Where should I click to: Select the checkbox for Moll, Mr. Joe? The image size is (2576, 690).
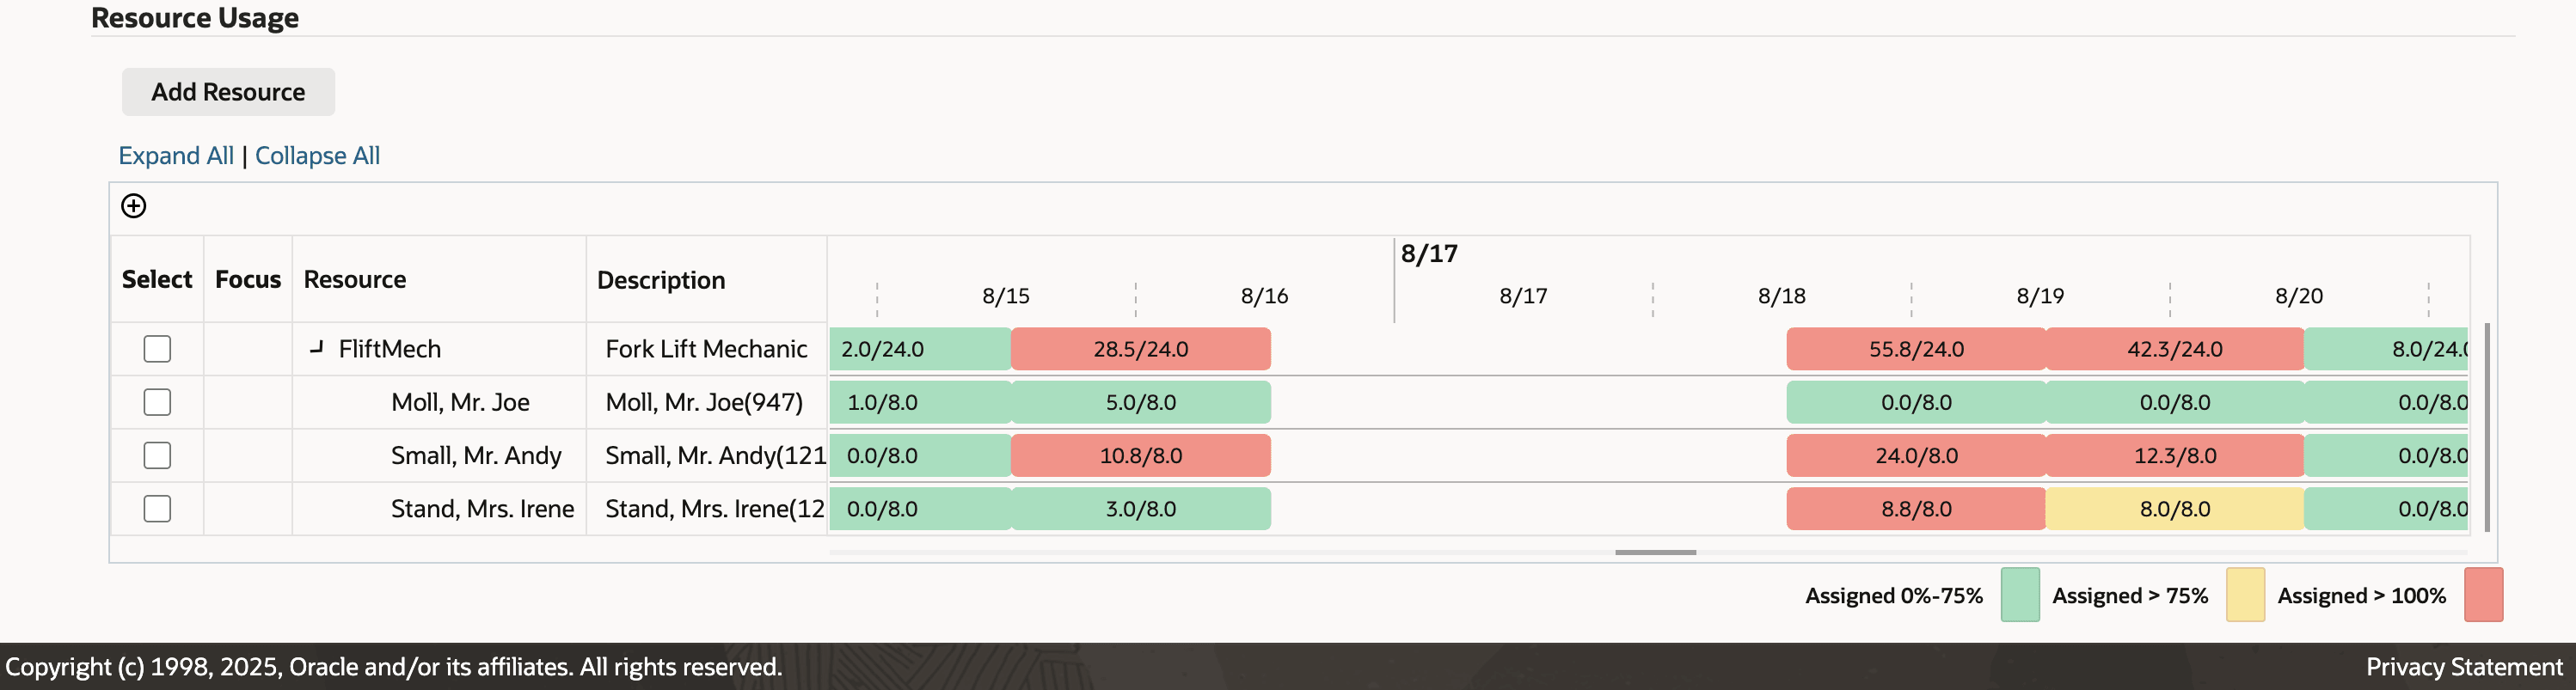157,402
